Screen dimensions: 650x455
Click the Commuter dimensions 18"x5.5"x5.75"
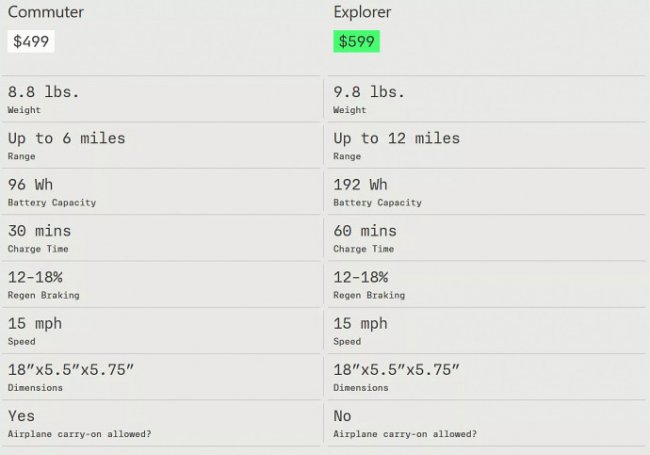[x=71, y=370]
